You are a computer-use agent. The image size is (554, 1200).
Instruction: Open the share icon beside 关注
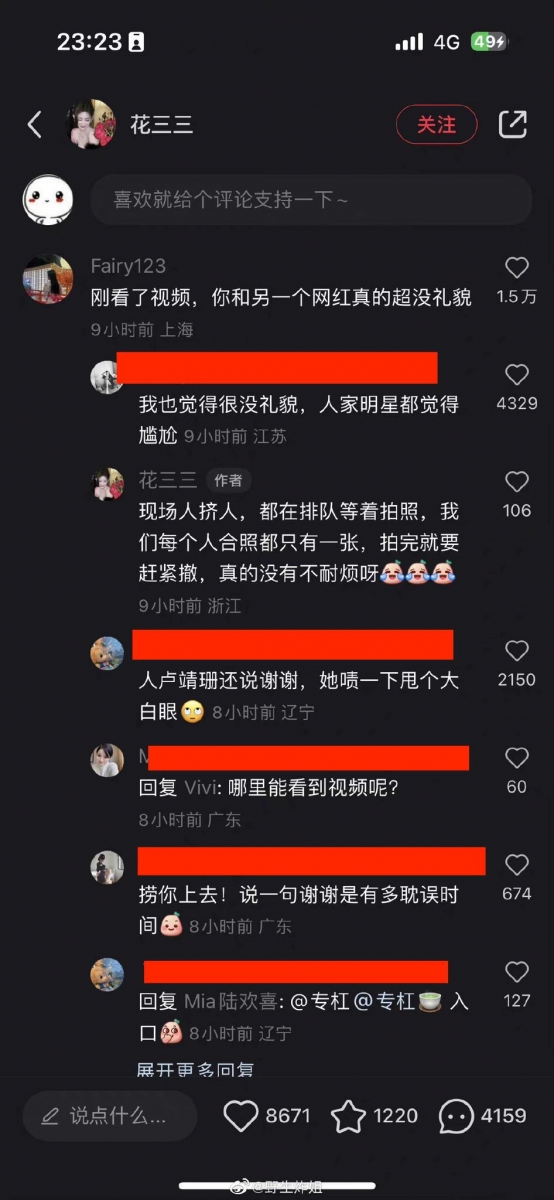point(512,124)
